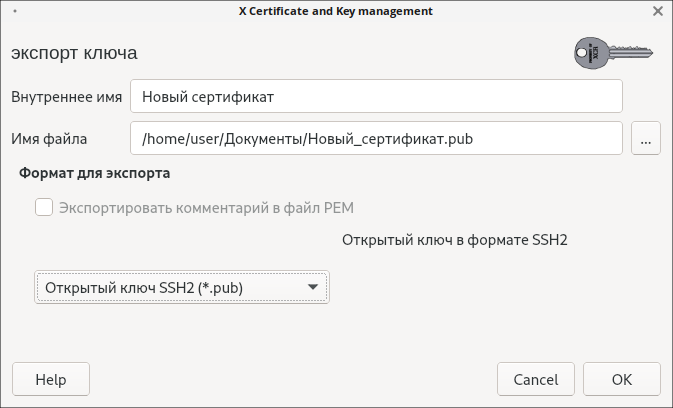
Task: Click the export format dropdown arrow
Action: click(313, 288)
